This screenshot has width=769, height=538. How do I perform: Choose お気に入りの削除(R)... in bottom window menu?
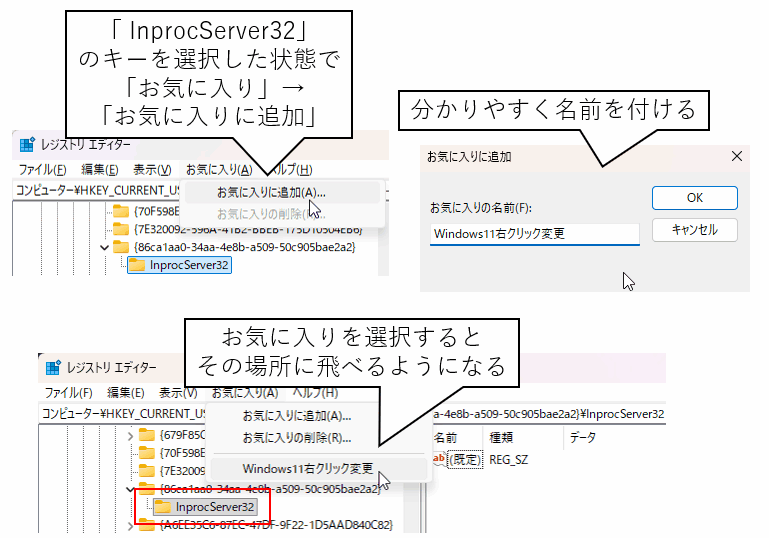(297, 437)
